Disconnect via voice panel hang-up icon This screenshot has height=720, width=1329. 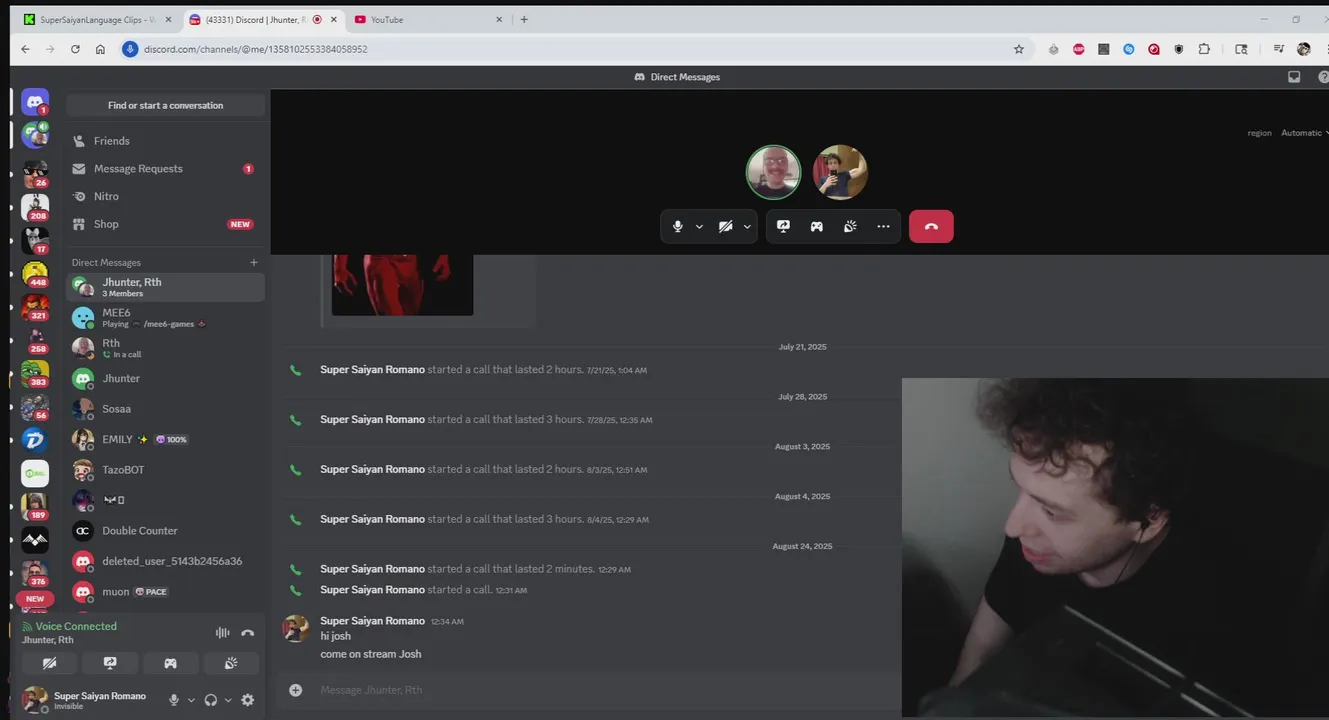pos(248,633)
